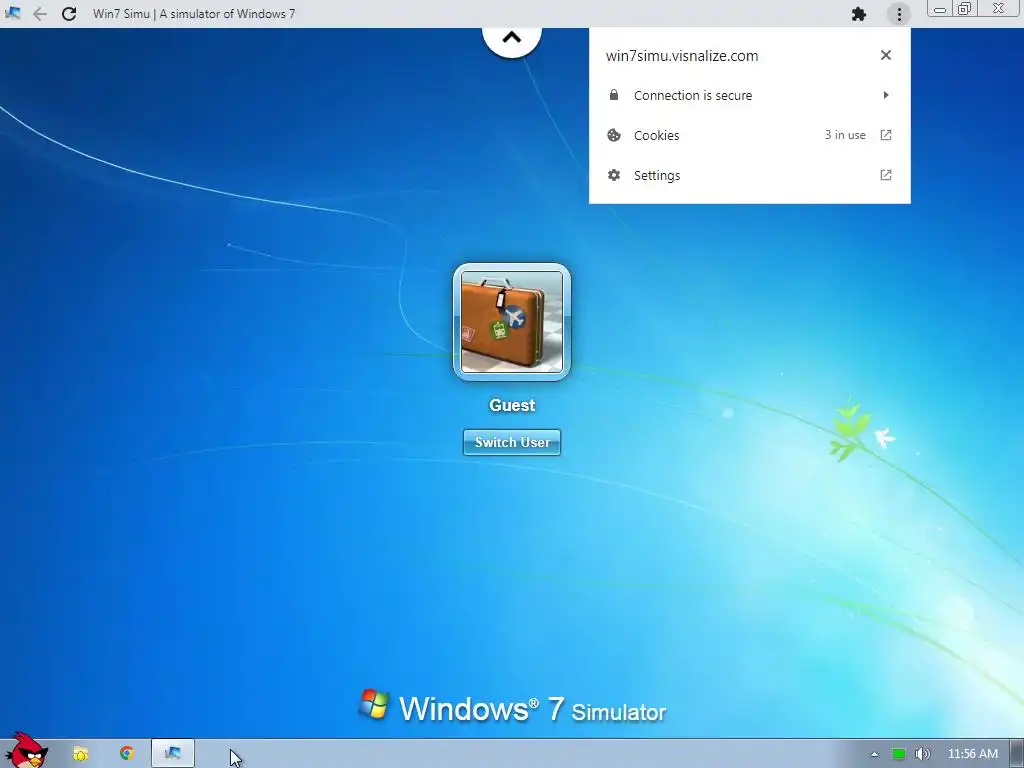Image resolution: width=1024 pixels, height=768 pixels.
Task: Close the site info popup
Action: point(886,55)
